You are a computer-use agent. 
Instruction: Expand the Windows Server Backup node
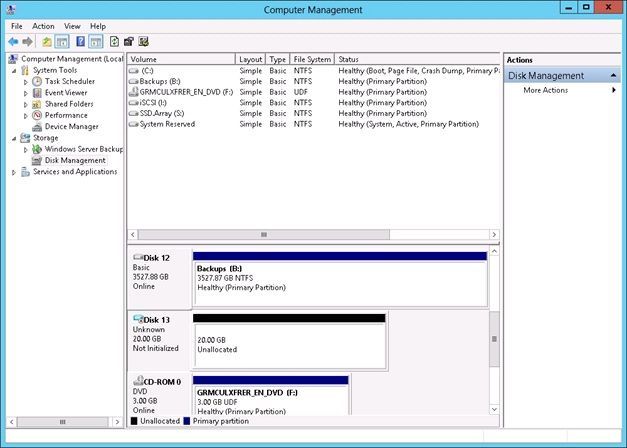[x=26, y=150]
